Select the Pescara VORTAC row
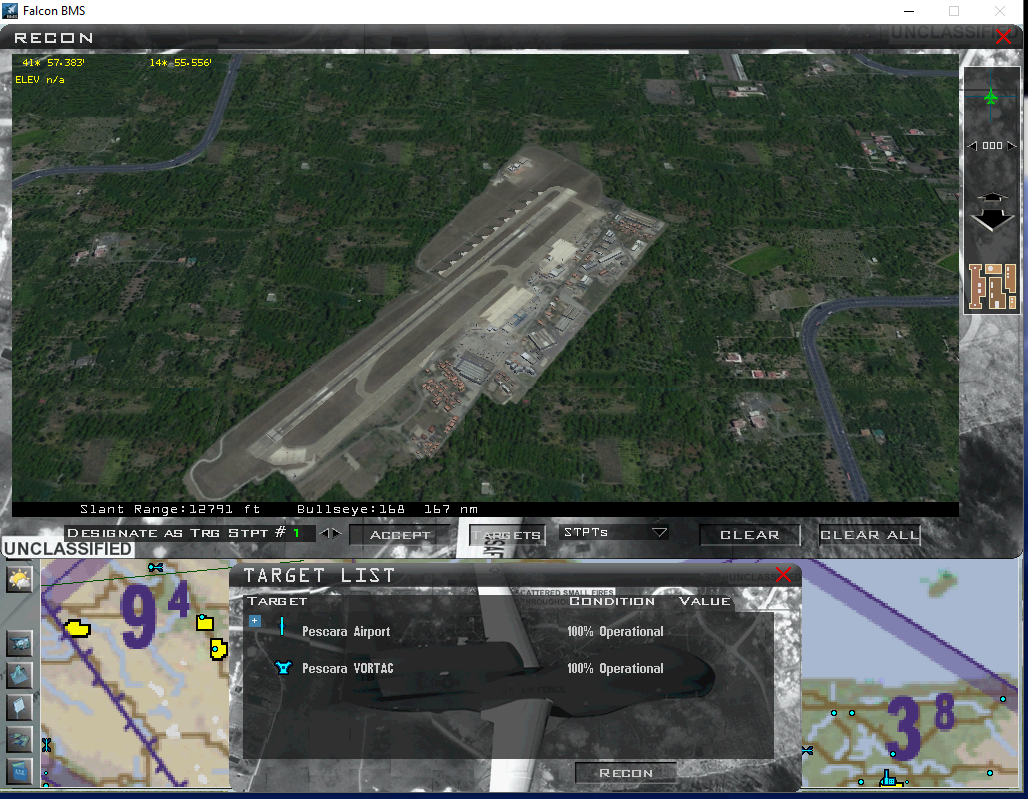The height and width of the screenshot is (799, 1028). 509,668
